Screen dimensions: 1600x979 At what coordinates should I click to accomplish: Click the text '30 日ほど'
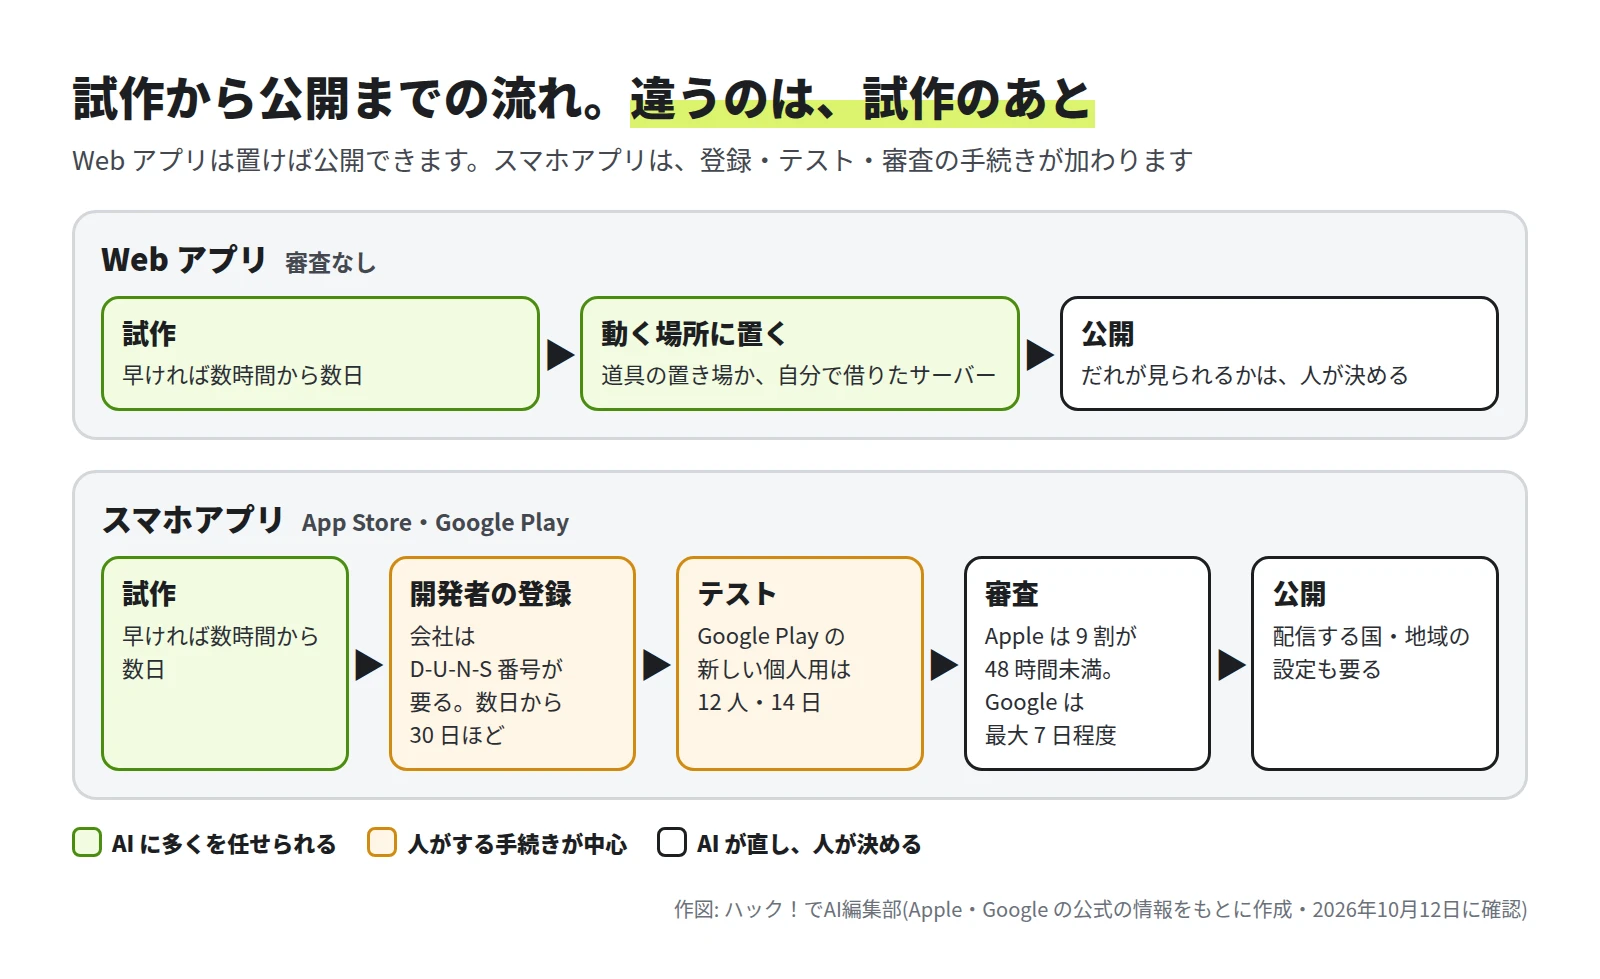[x=457, y=735]
